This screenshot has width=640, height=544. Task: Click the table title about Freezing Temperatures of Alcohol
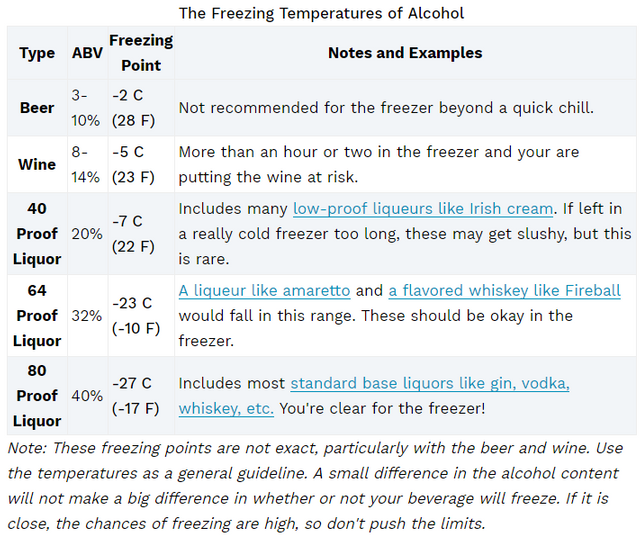(x=321, y=13)
